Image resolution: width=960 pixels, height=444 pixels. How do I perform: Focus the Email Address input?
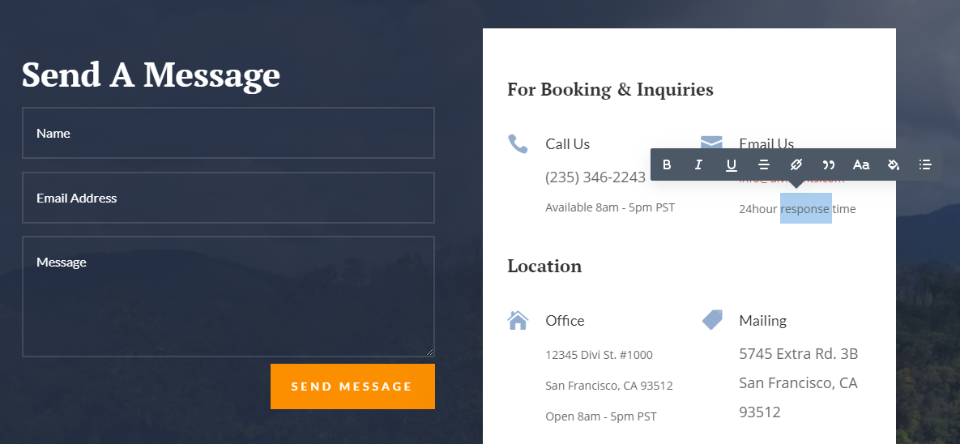click(x=228, y=198)
